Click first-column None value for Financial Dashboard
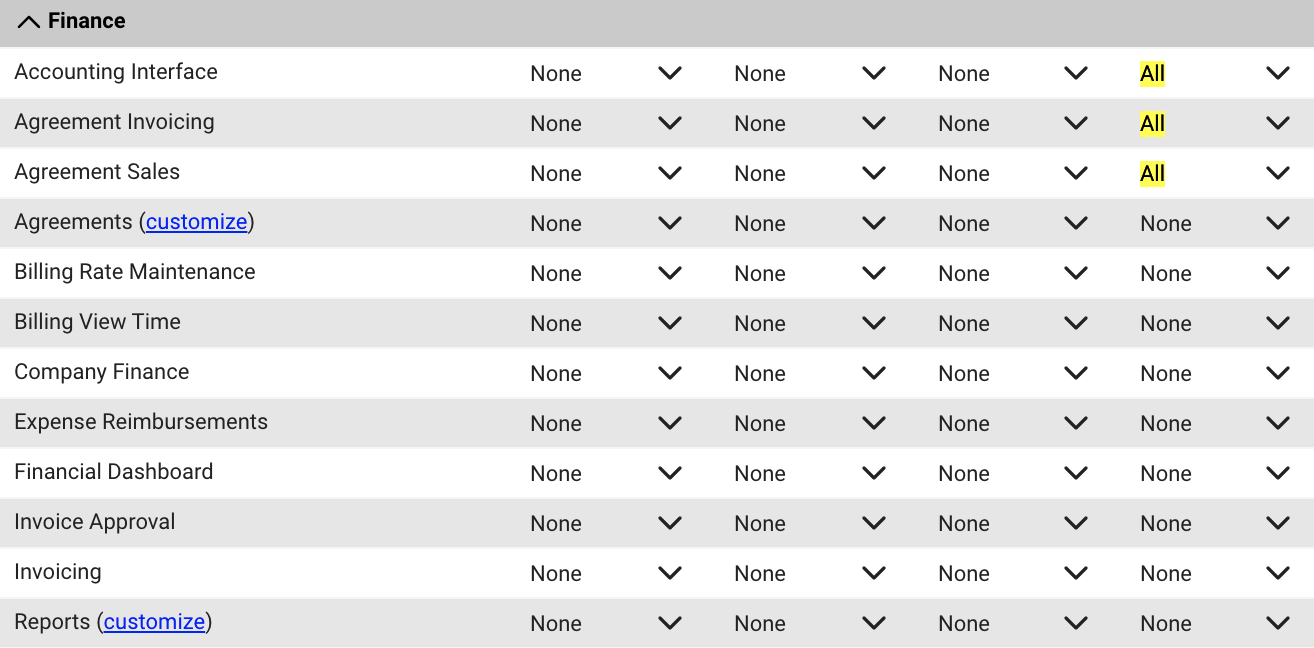The image size is (1314, 648). (556, 474)
